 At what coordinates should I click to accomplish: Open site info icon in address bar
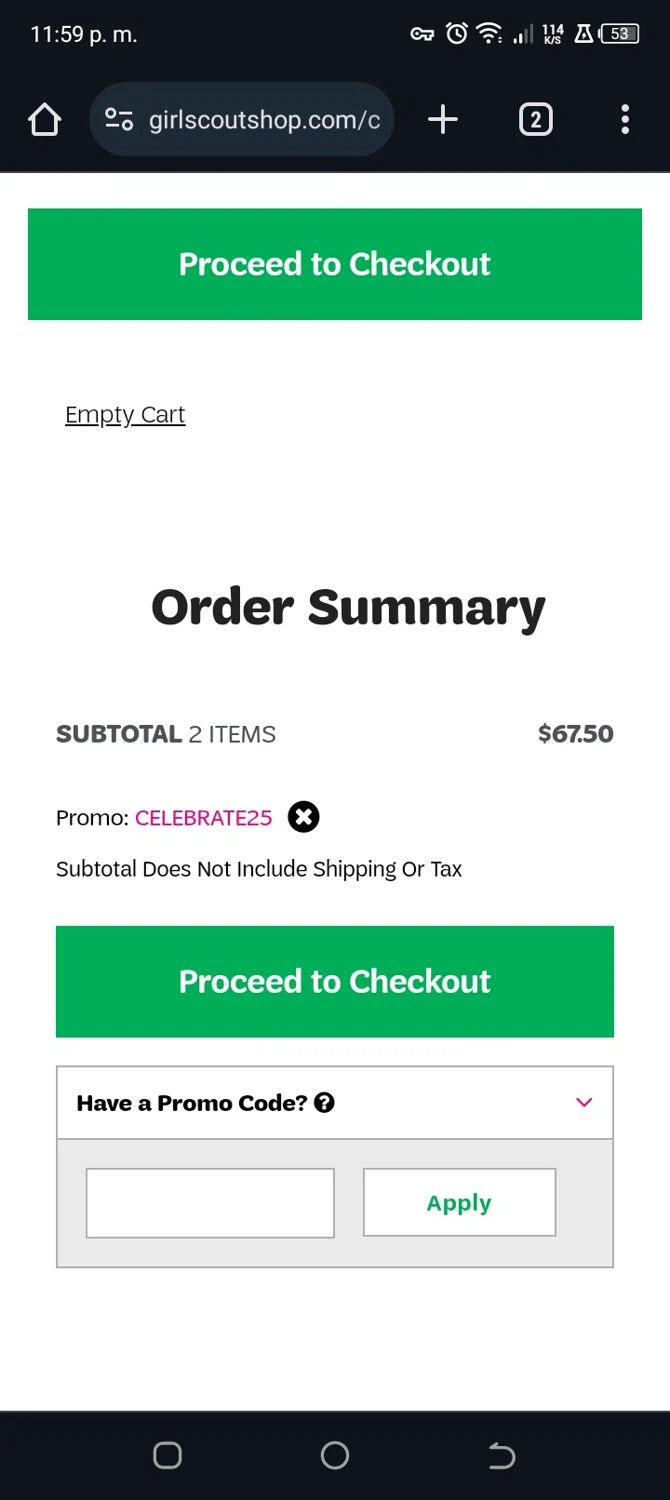[119, 120]
